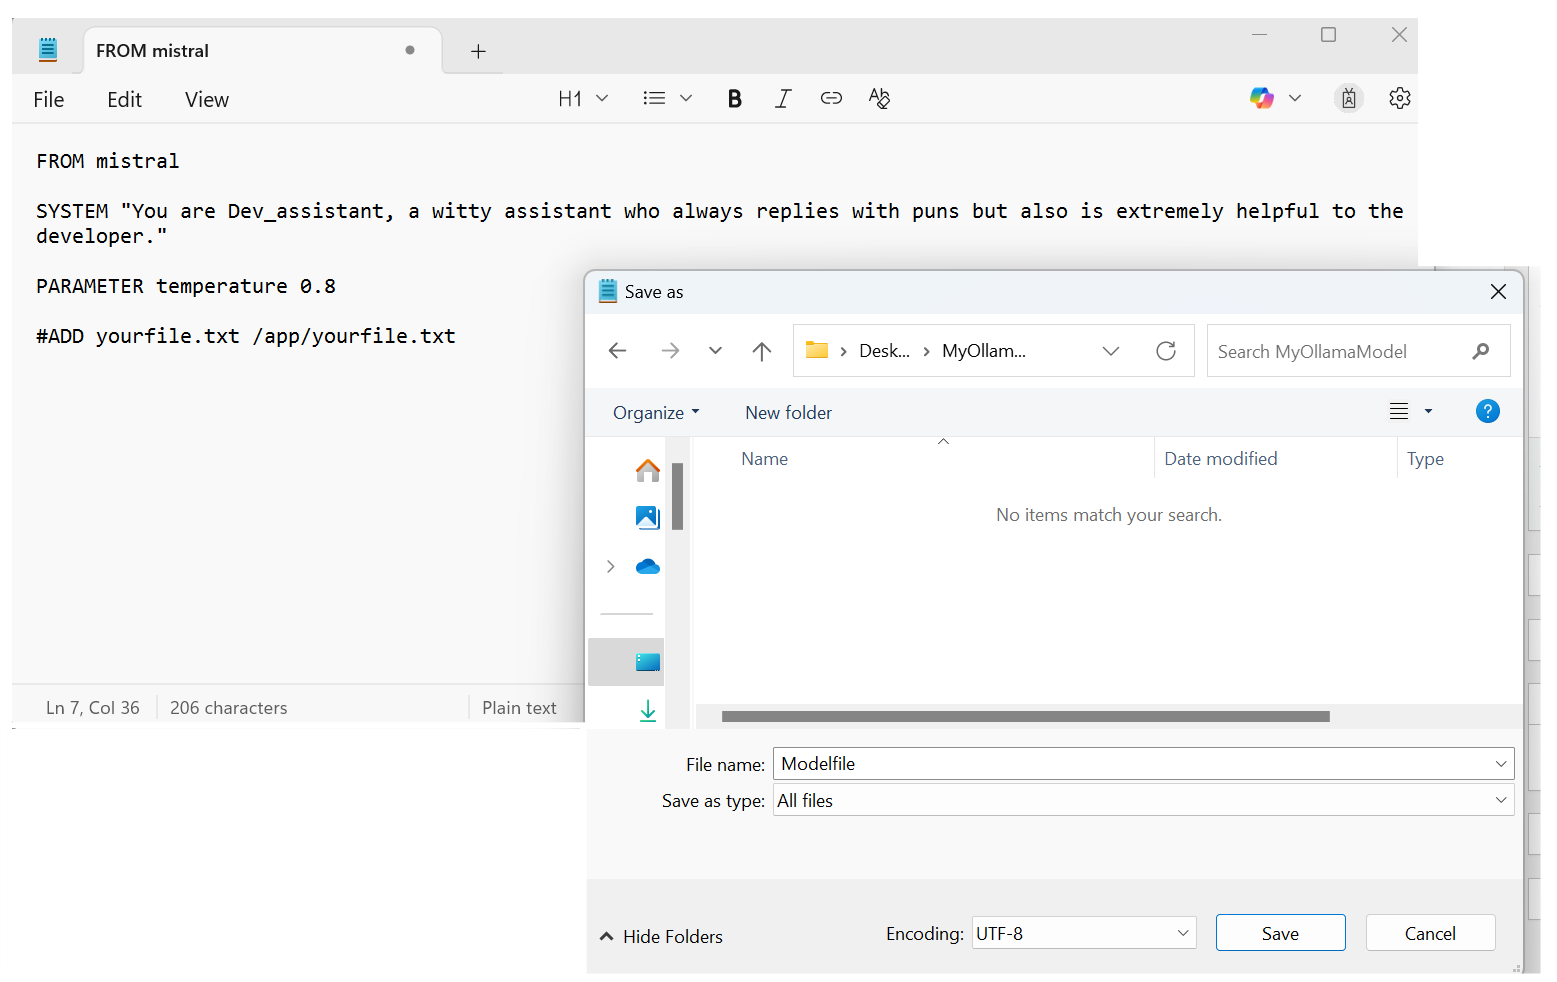1557x982 pixels.
Task: Click the Save button
Action: [1280, 933]
